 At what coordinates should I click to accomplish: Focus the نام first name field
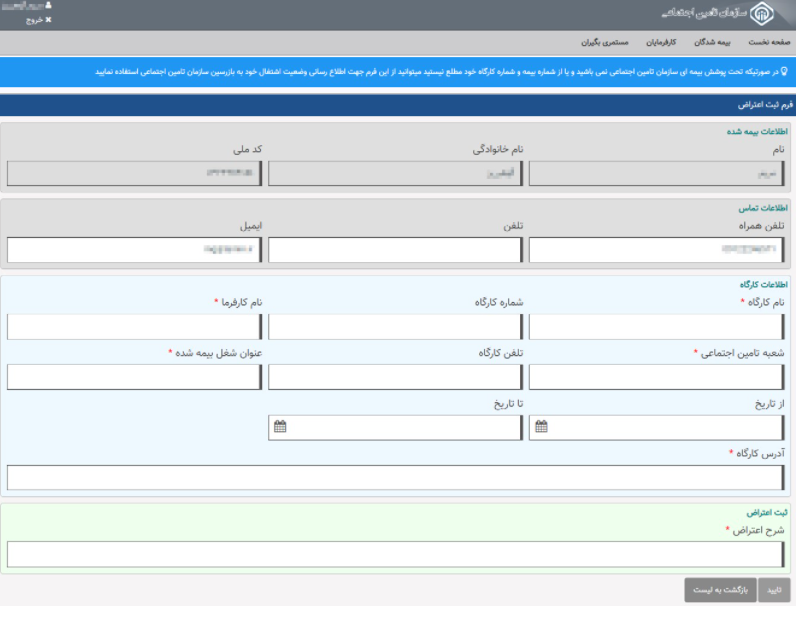(x=656, y=174)
